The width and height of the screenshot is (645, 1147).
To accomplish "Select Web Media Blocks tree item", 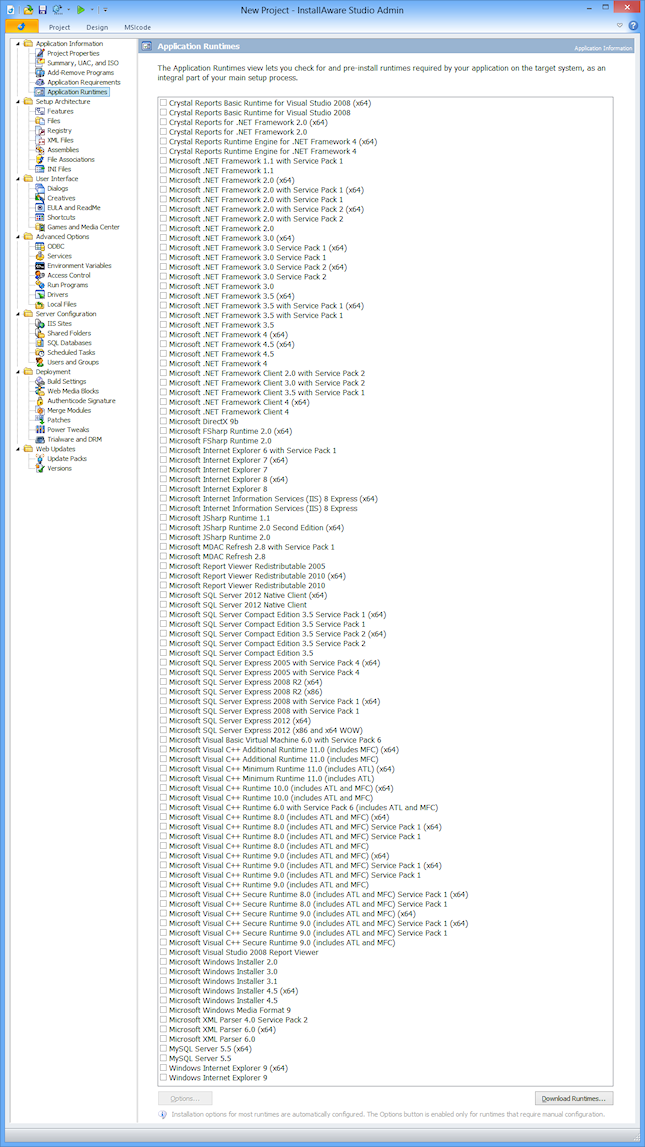I will tap(73, 391).
